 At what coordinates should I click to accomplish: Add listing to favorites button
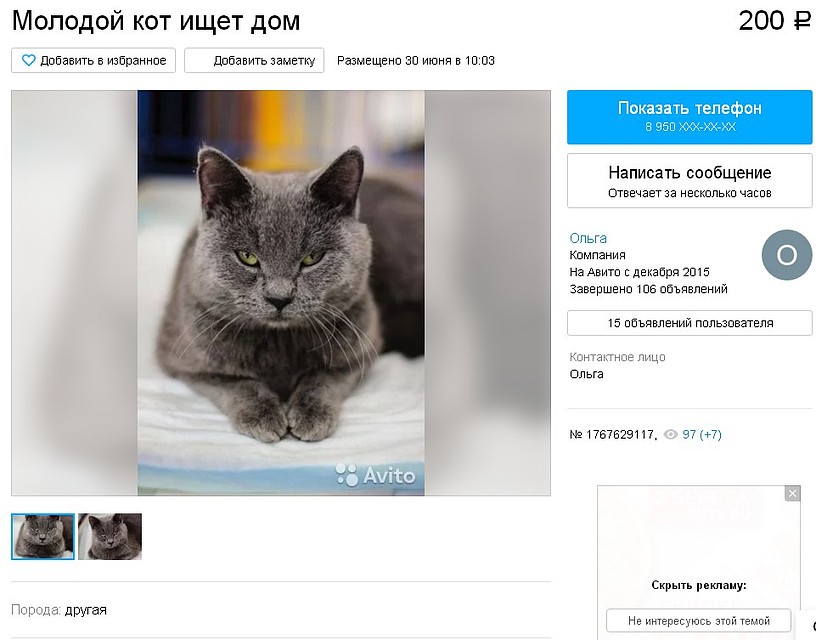tap(94, 60)
